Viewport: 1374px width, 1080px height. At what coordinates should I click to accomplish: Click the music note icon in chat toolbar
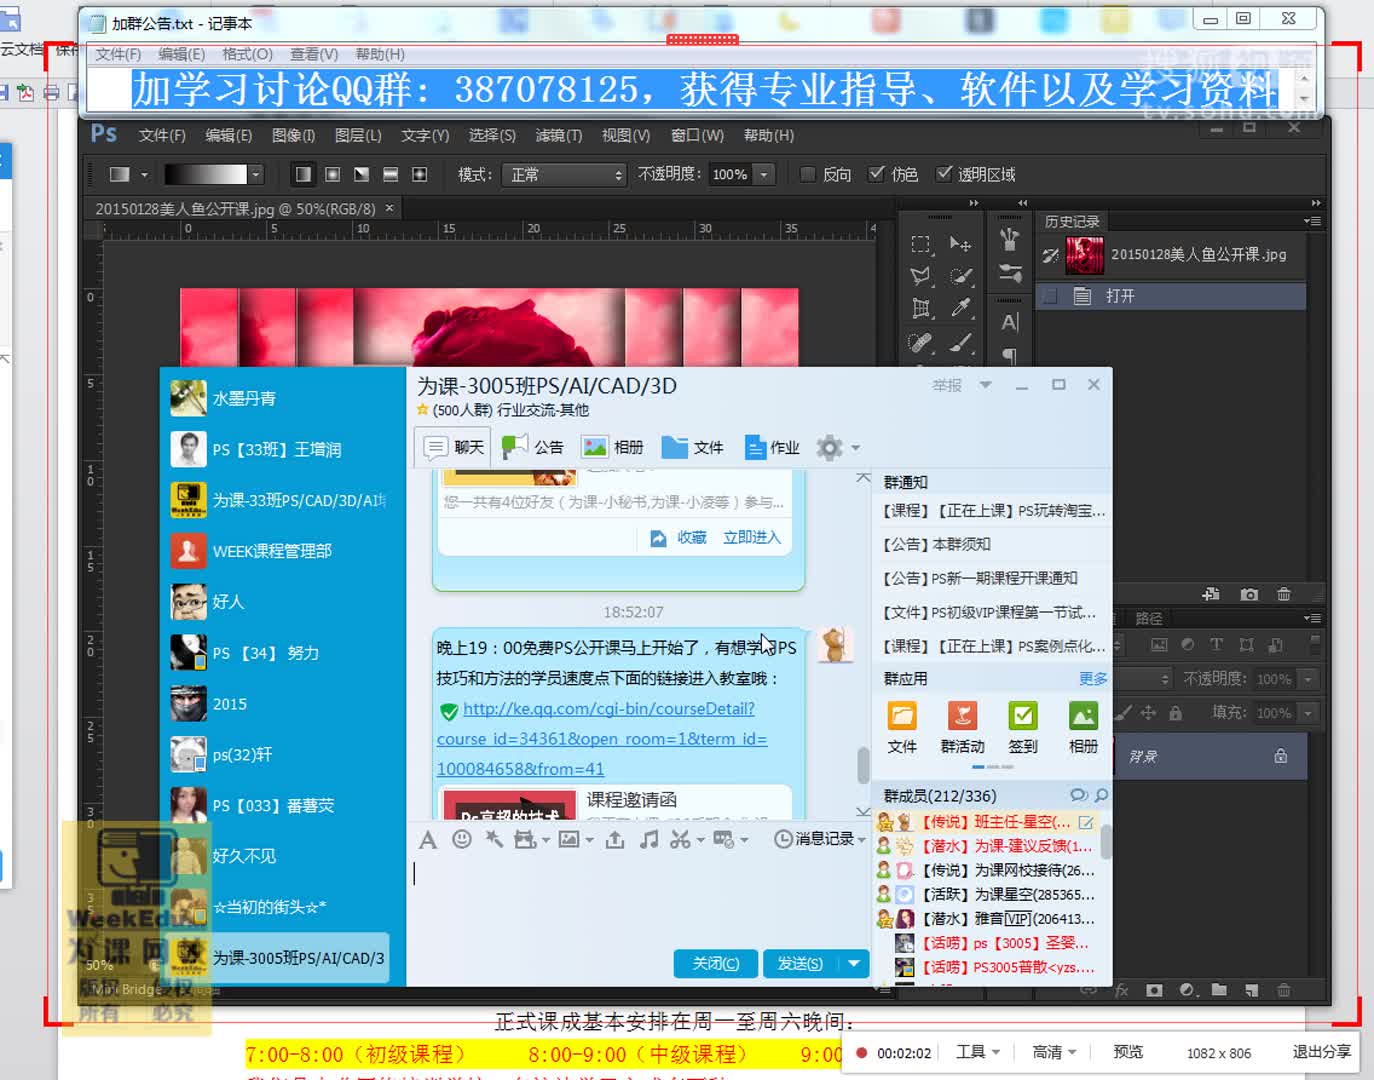649,839
